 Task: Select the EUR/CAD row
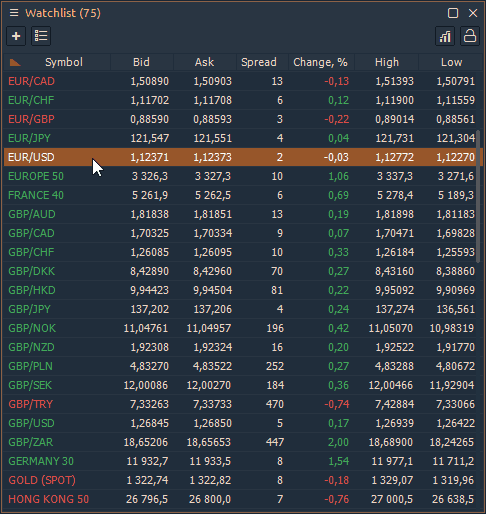click(242, 81)
